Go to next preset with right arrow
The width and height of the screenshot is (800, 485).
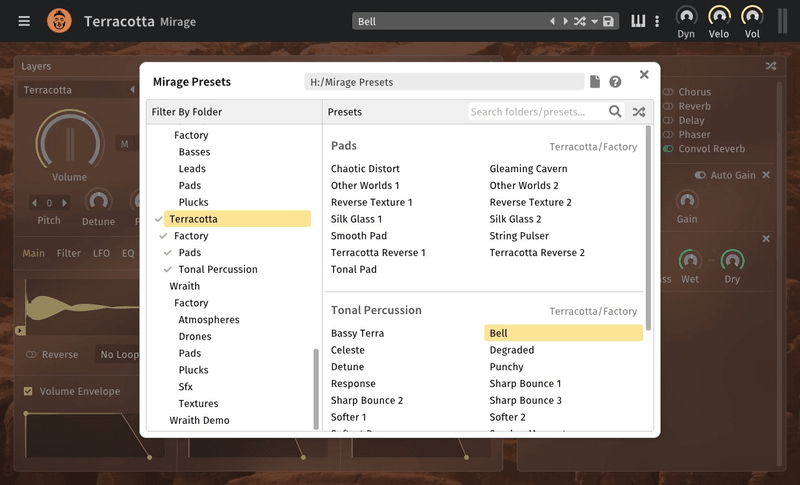point(564,21)
